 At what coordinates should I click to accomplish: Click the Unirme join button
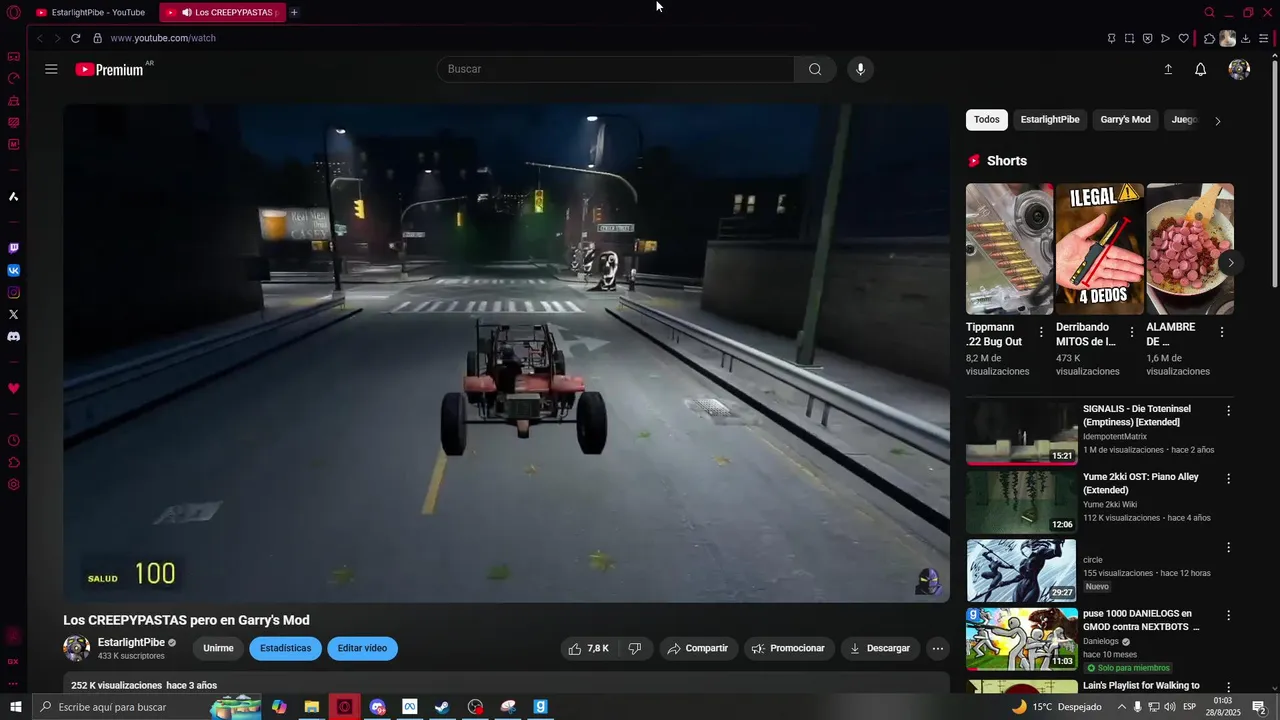click(x=218, y=648)
